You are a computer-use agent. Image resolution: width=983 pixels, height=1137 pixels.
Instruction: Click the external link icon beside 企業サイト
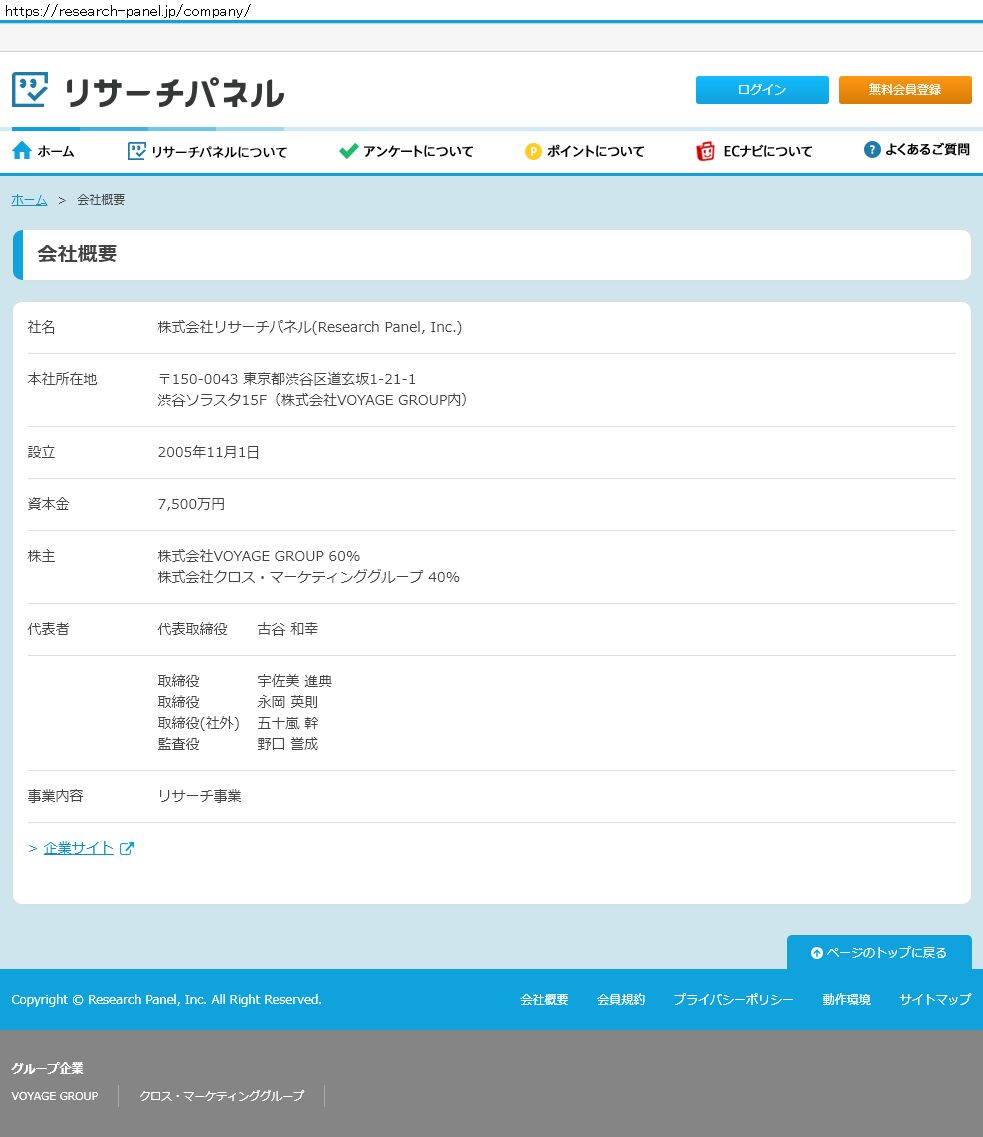[127, 849]
